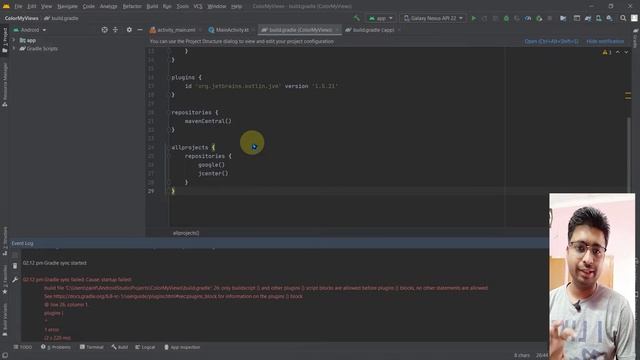
Task: Click the green Debug app bug icon
Action: pyautogui.click(x=506, y=18)
